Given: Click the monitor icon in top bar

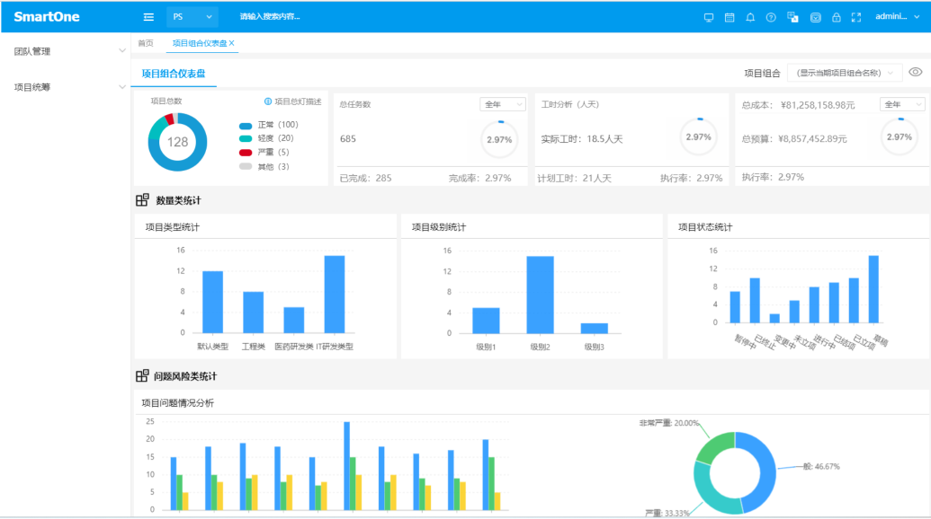Looking at the screenshot, I should click(709, 17).
